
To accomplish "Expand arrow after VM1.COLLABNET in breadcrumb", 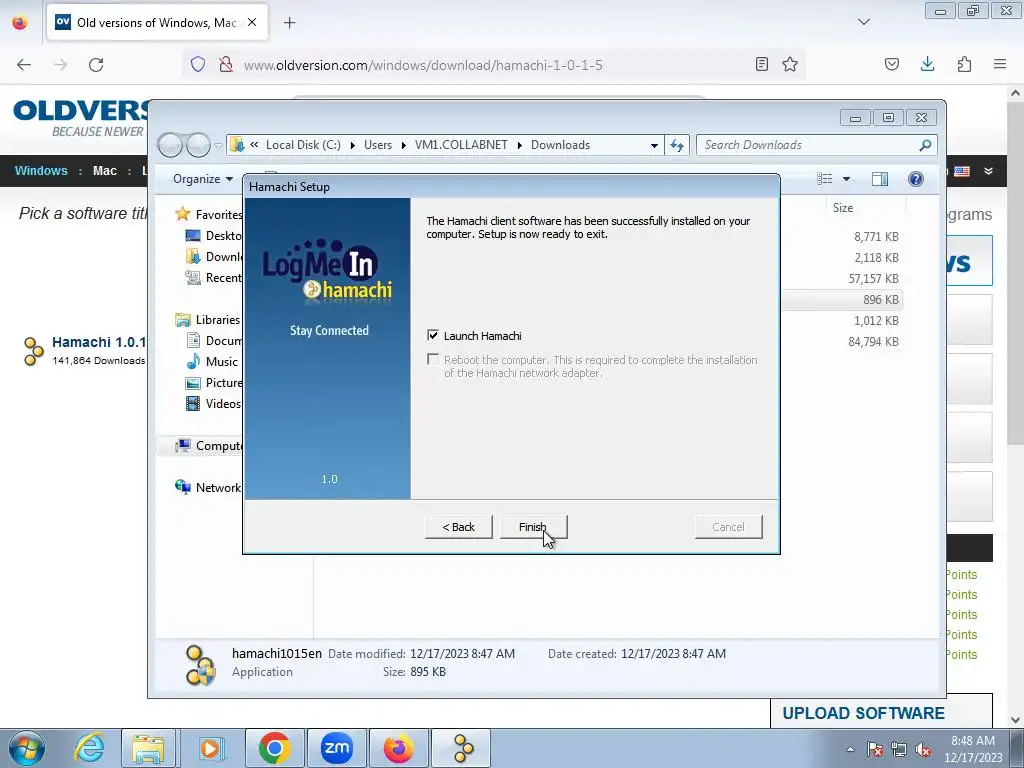I will pos(520,145).
